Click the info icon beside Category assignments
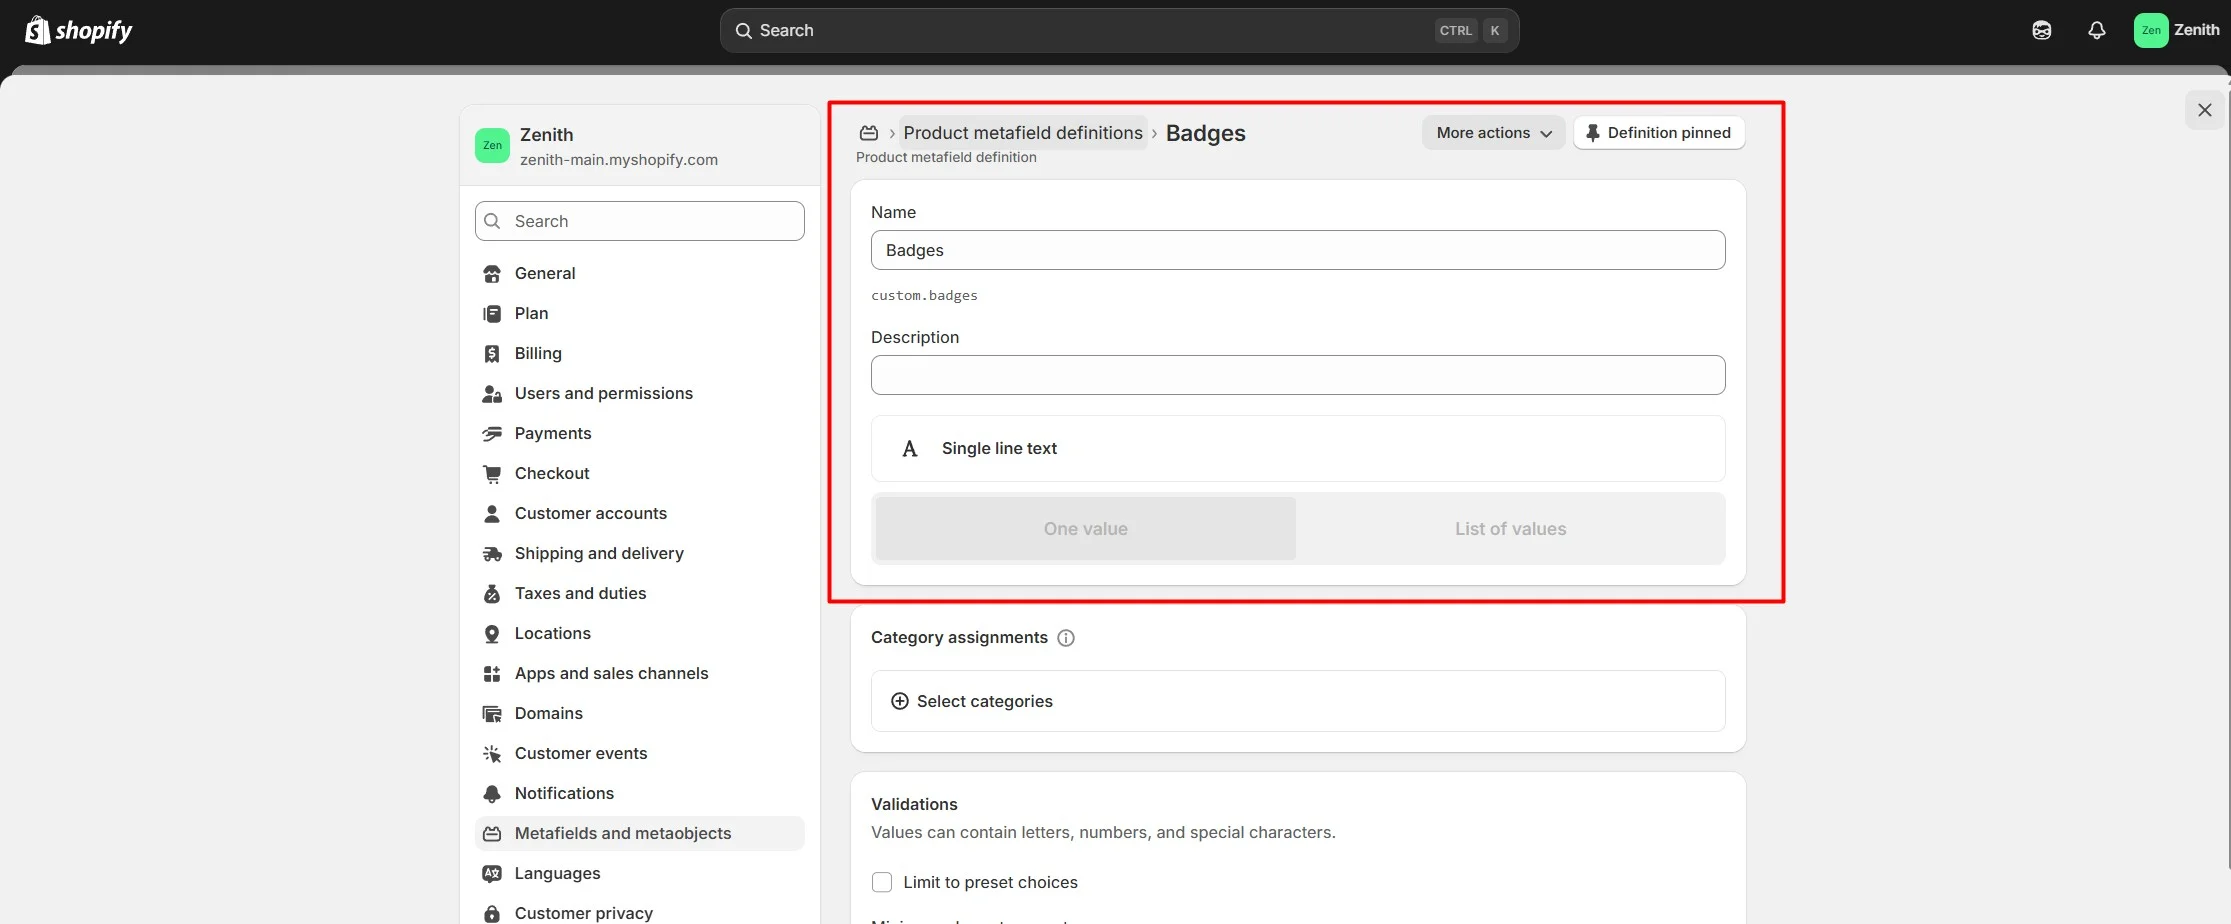The width and height of the screenshot is (2231, 924). 1066,638
